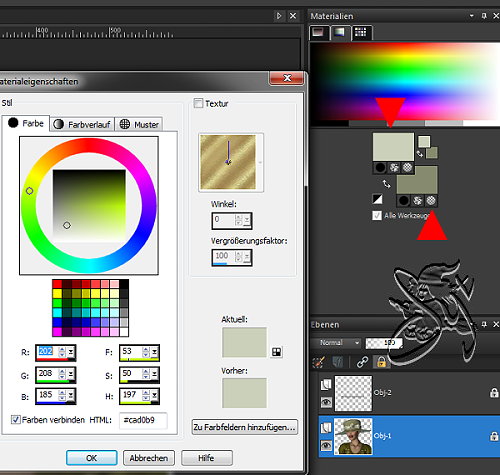Switch to the Farbverlauf tab
Viewport: 500px width, 475px height.
(x=82, y=124)
